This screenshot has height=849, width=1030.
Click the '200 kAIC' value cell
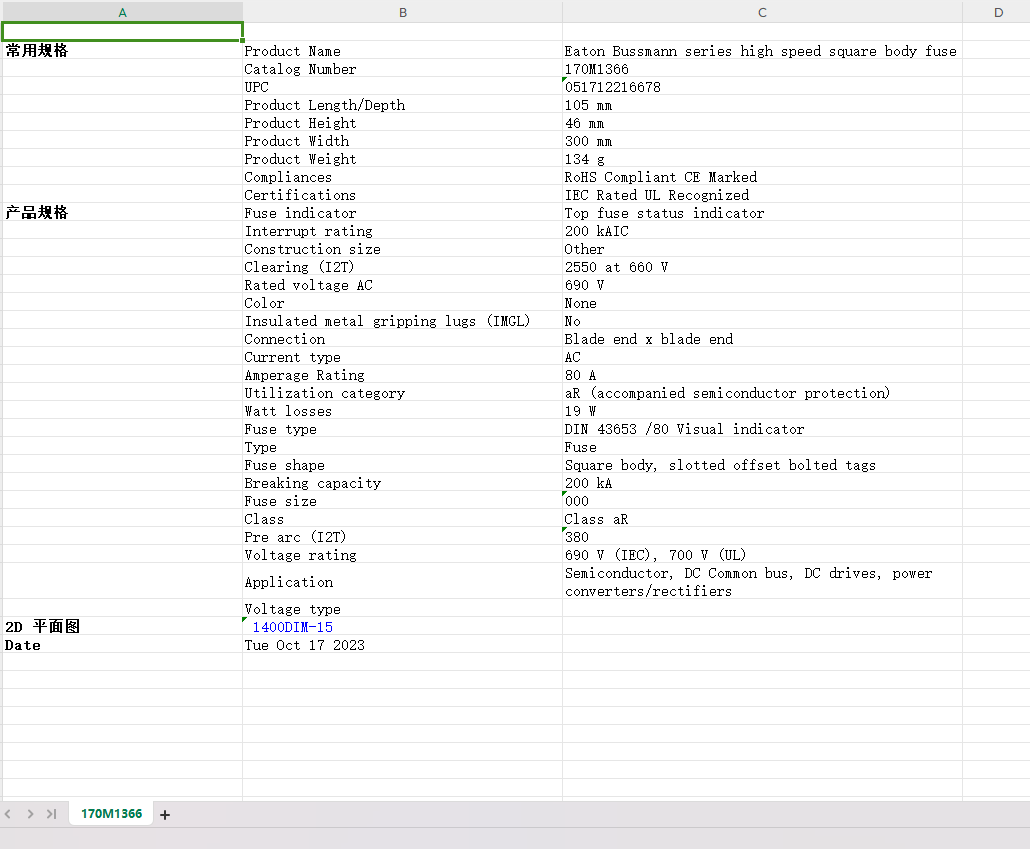[x=762, y=231]
